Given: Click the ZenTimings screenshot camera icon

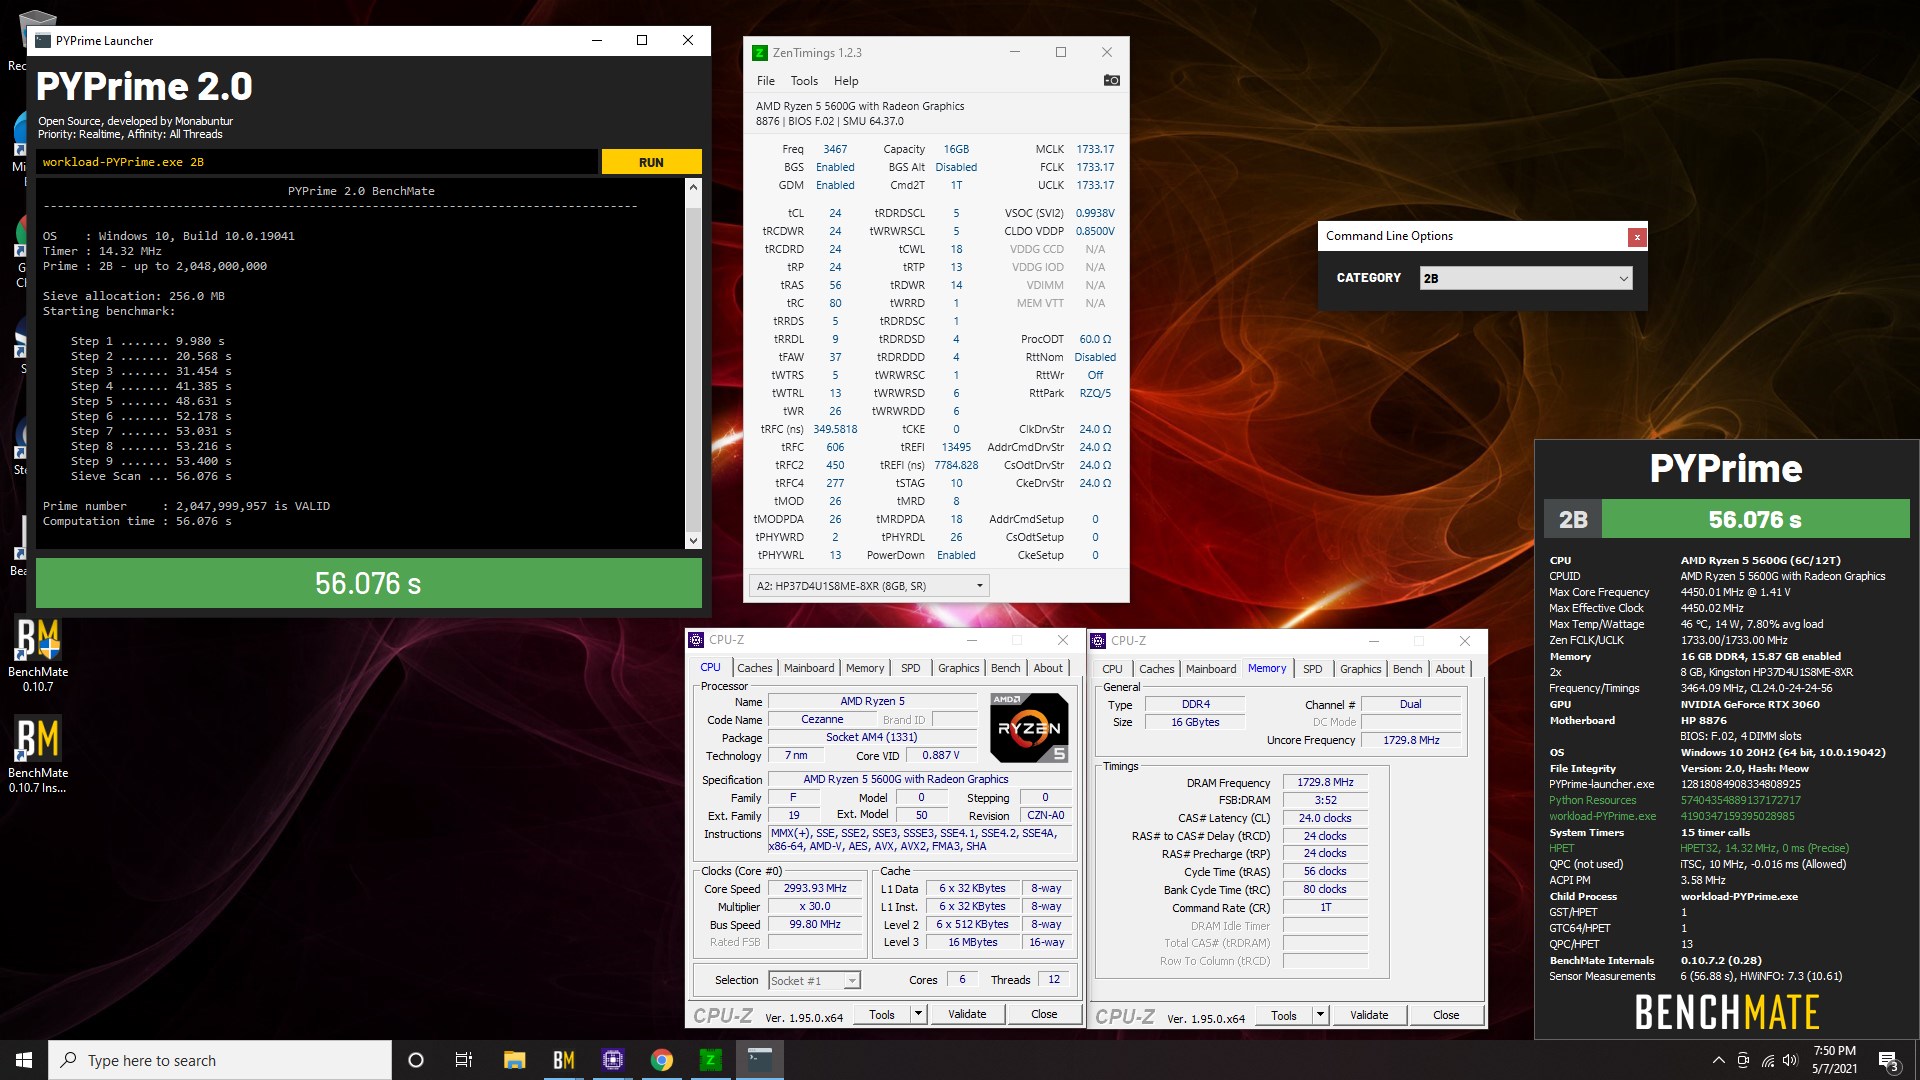Looking at the screenshot, I should pos(1111,80).
